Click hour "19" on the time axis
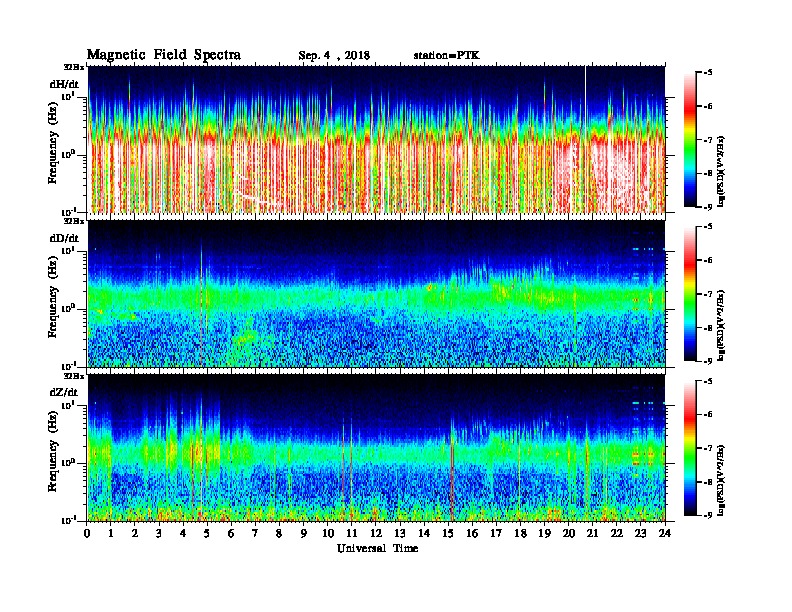Screen dimensions: 792x612 coord(544,533)
